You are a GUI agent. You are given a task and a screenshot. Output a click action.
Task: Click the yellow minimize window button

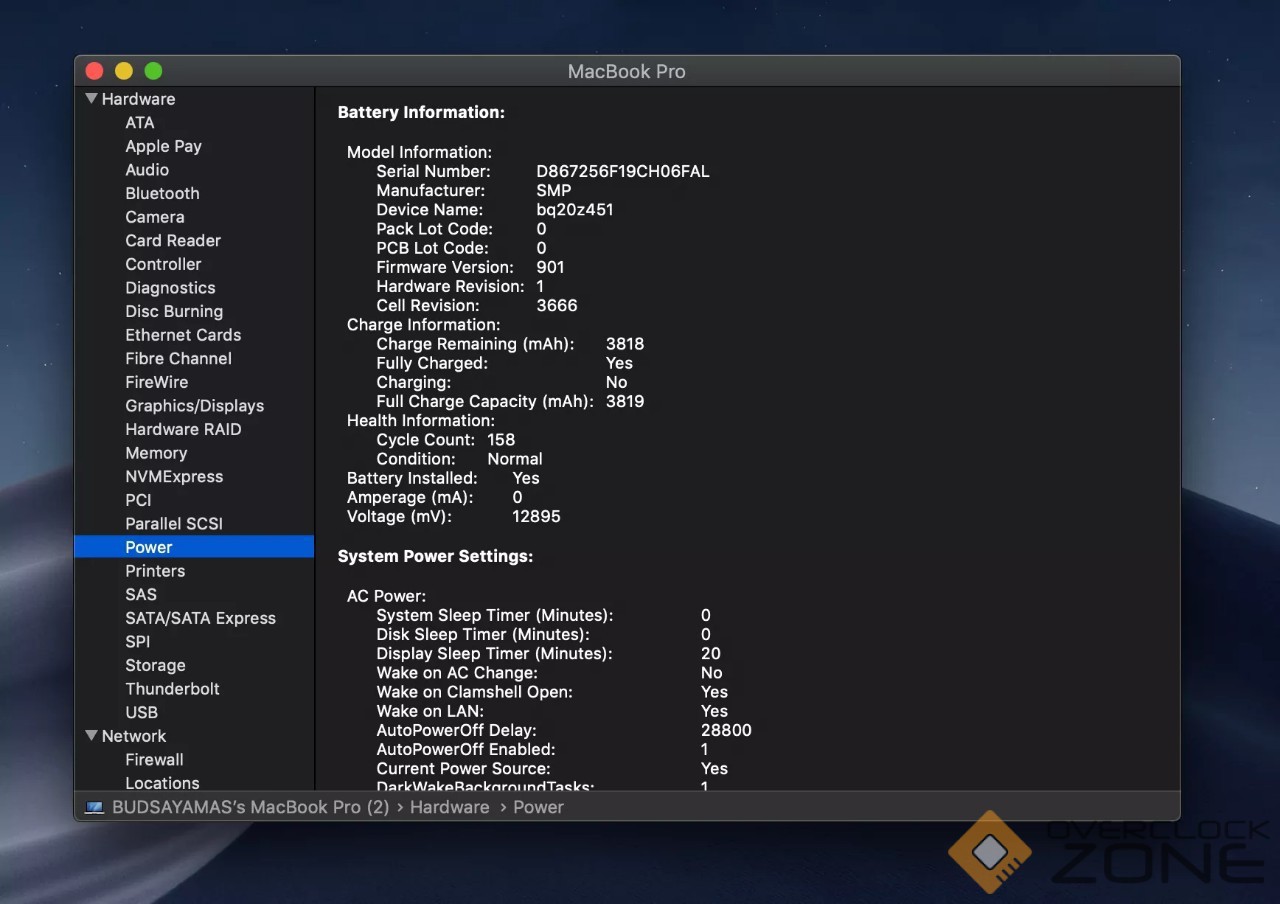point(124,71)
